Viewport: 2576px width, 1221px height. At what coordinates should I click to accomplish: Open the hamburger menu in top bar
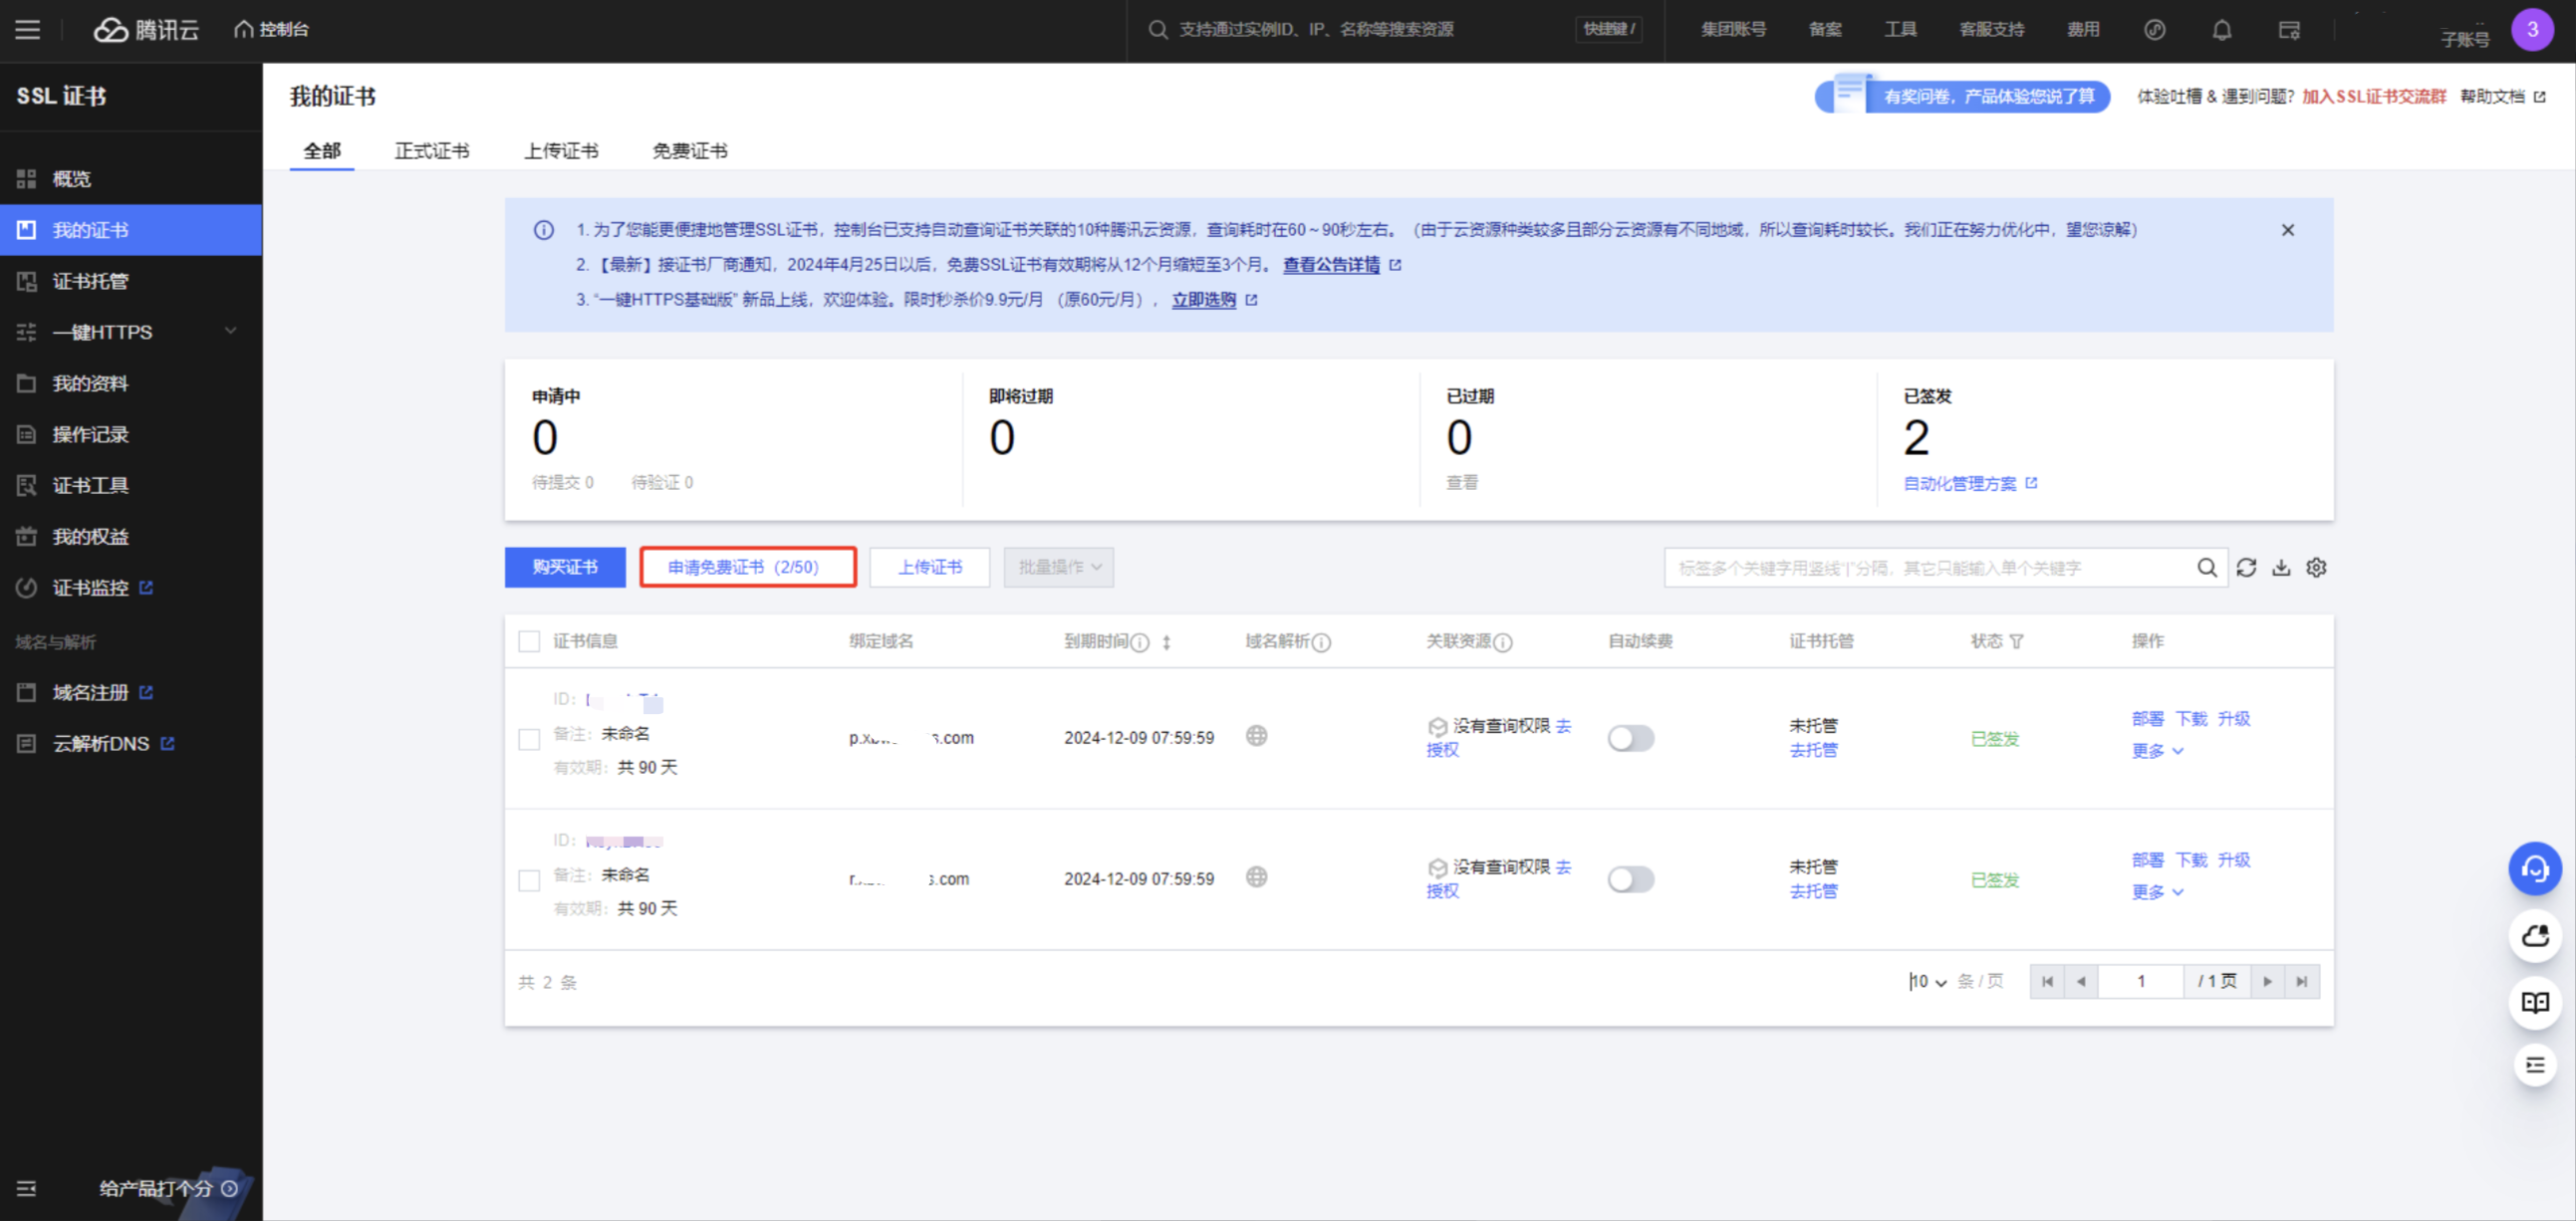pos(28,29)
